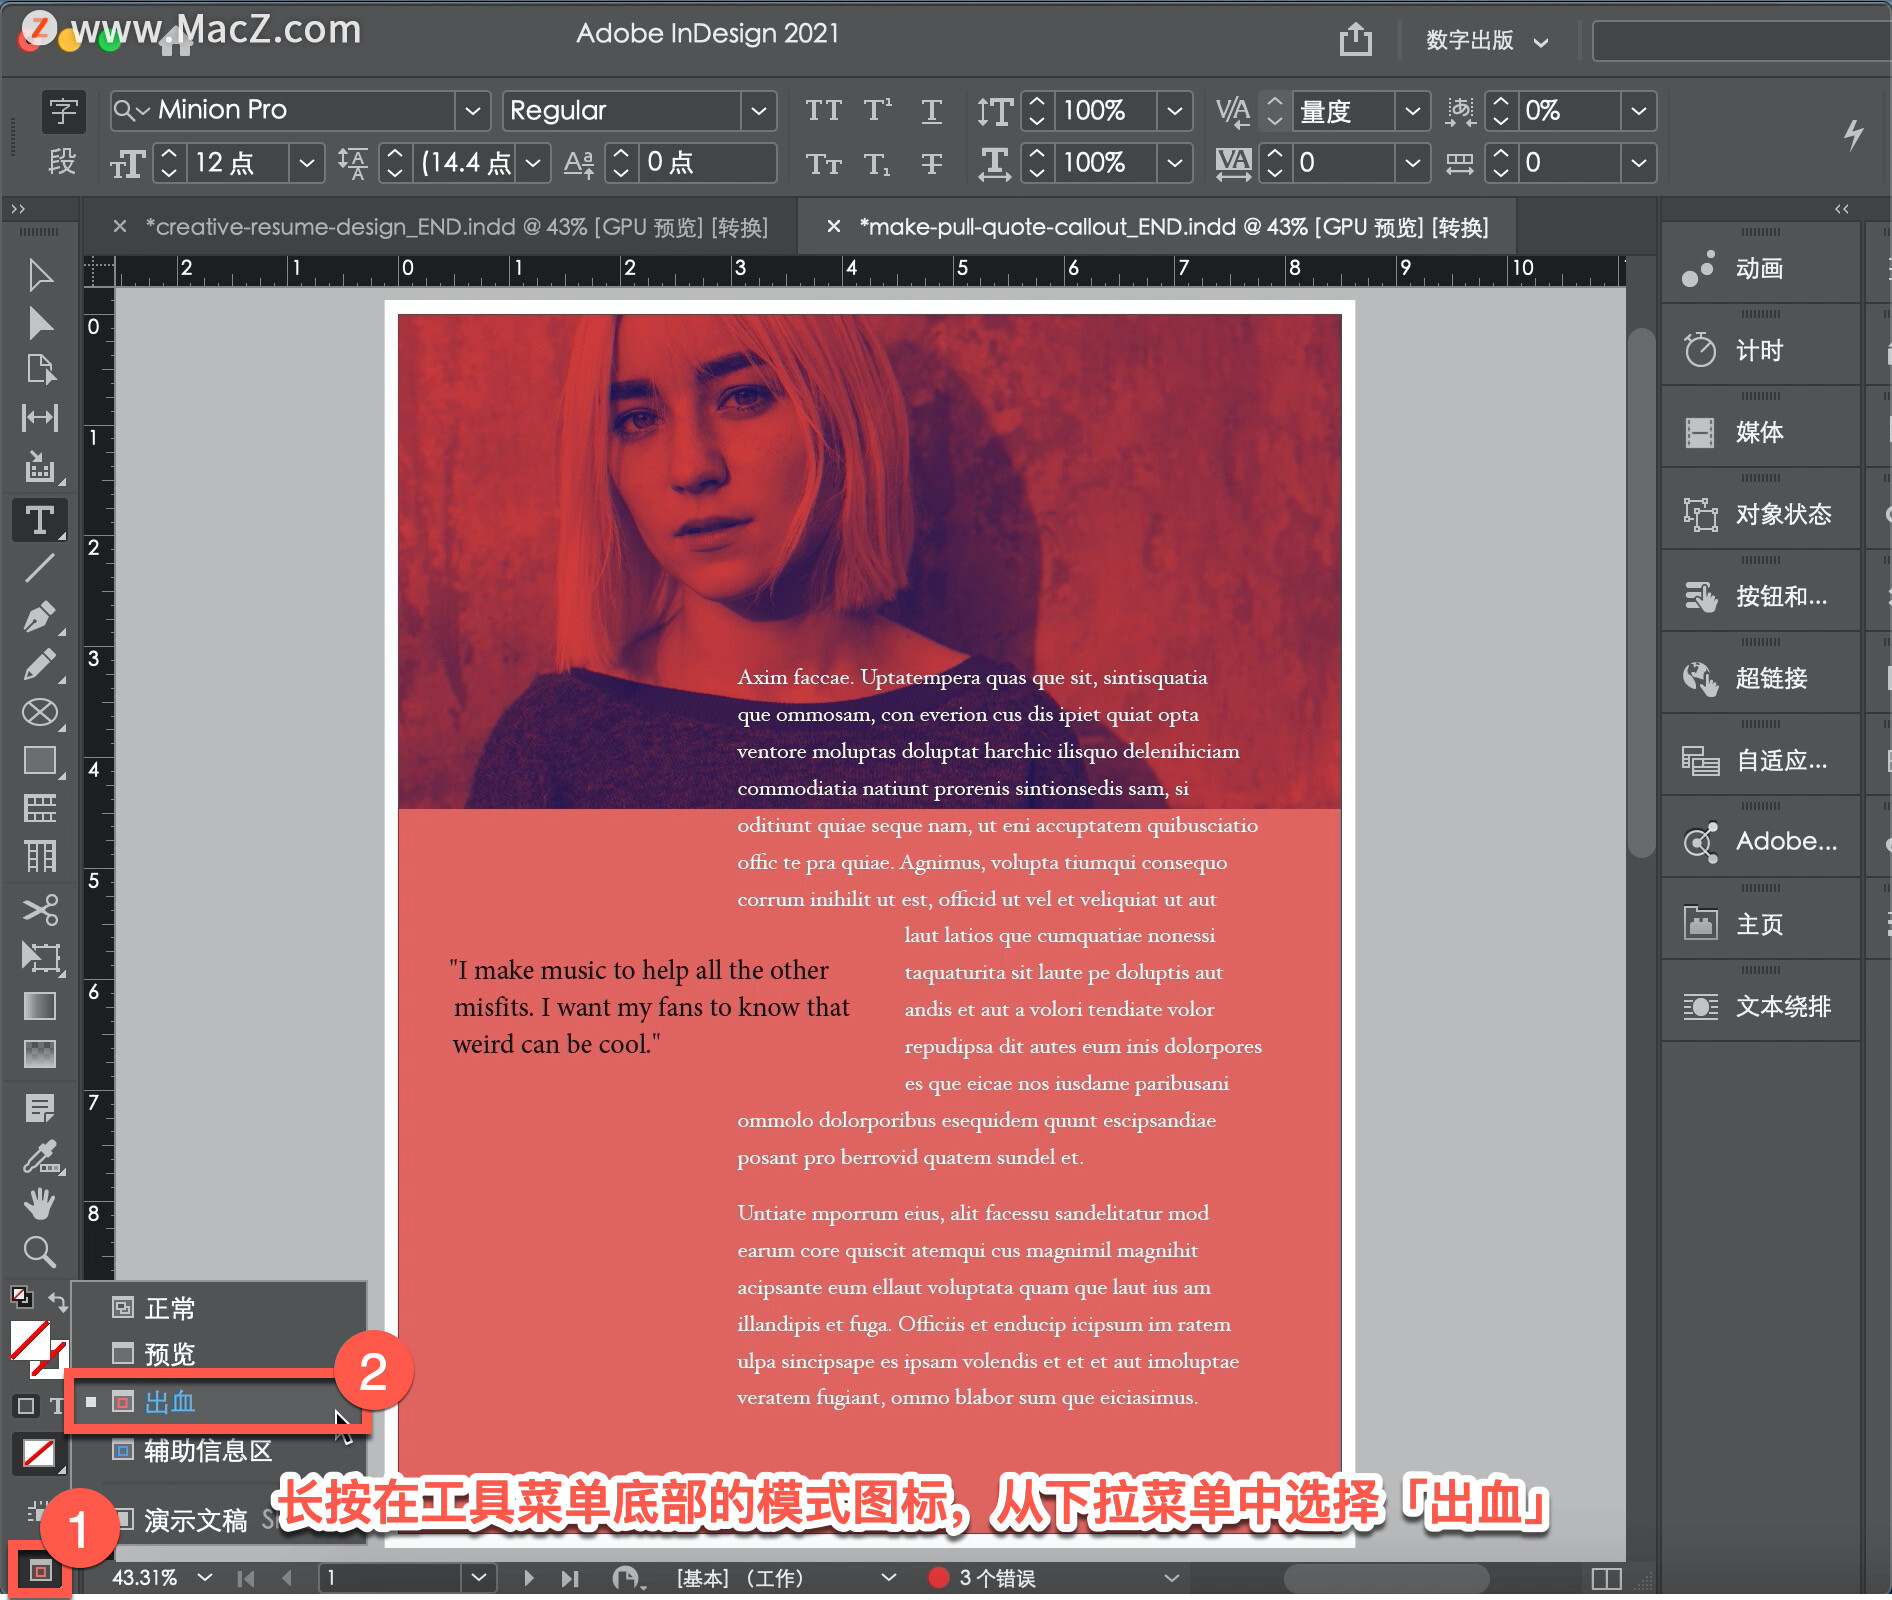Click default fill and stroke mini swatch
Viewport: 1892px width, 1600px height.
coord(20,1297)
